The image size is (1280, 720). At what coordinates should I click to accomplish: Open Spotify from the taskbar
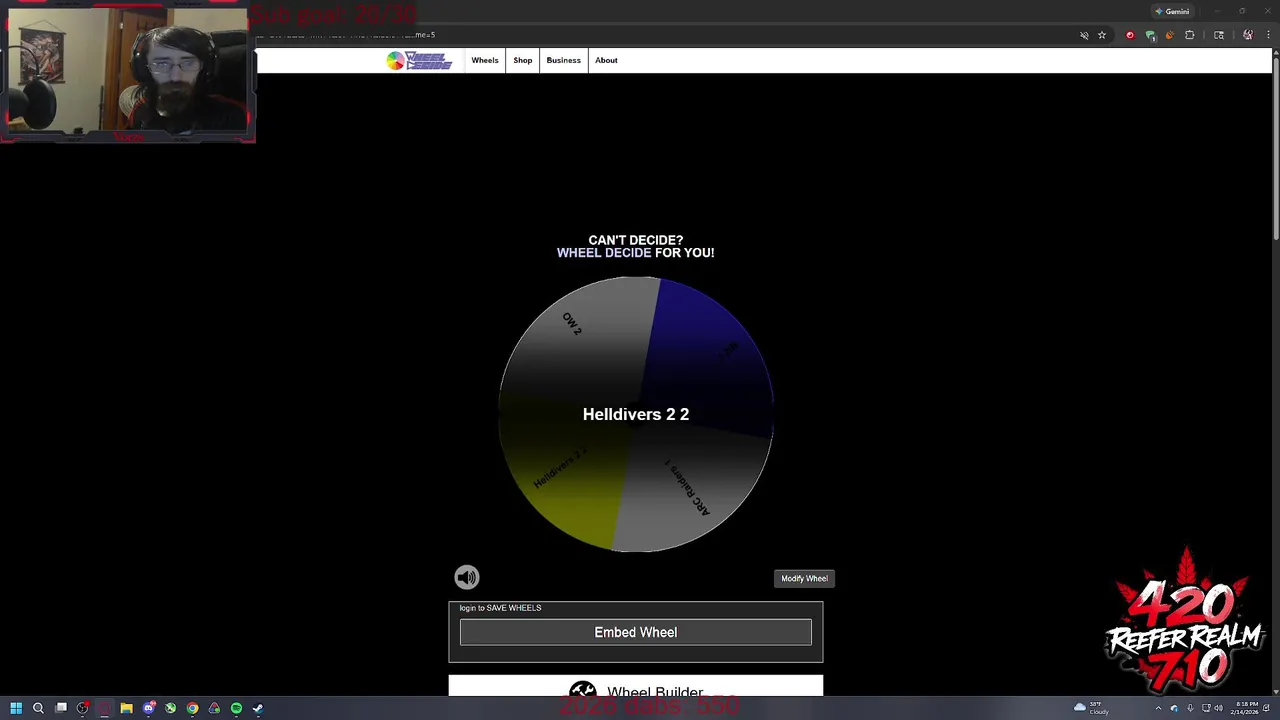pyautogui.click(x=236, y=708)
